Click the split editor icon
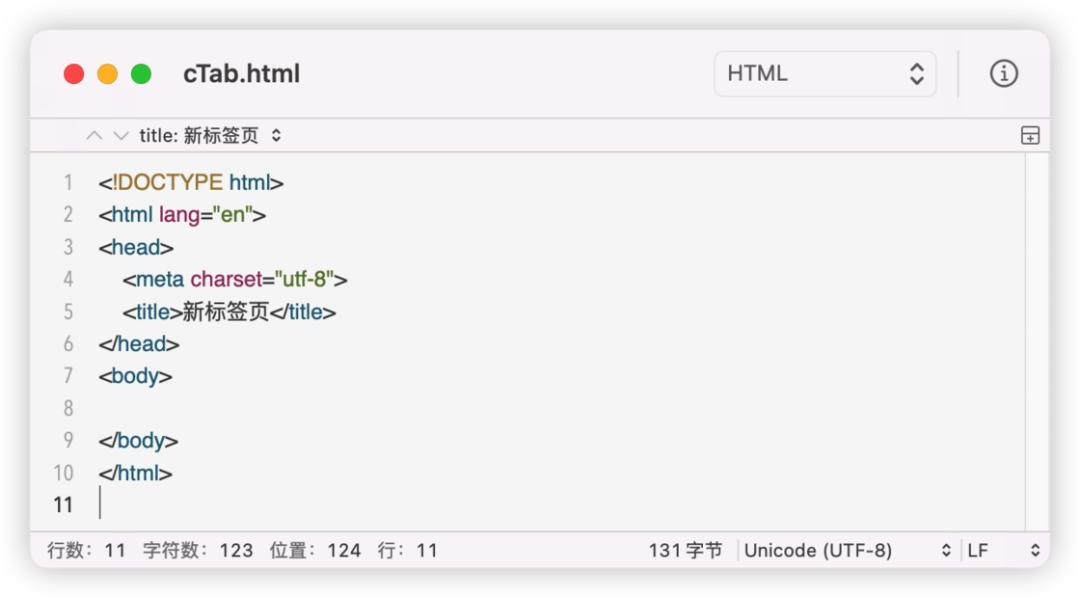 (x=1030, y=136)
